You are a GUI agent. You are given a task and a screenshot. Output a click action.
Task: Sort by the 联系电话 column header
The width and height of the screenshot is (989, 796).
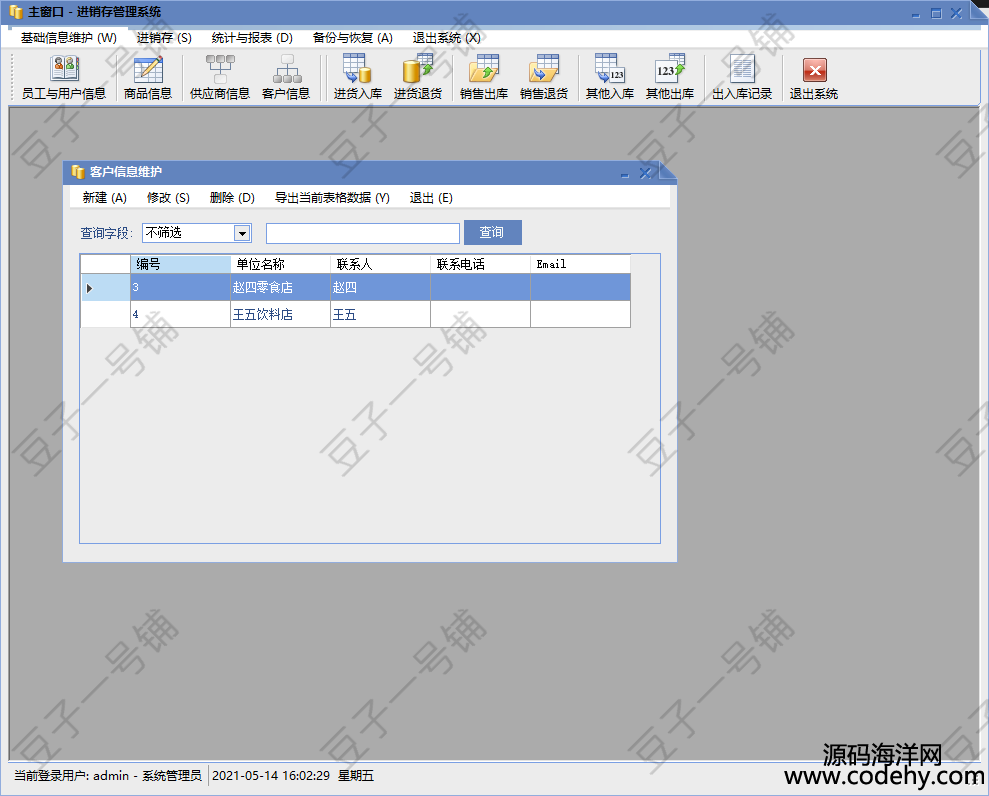tap(481, 264)
